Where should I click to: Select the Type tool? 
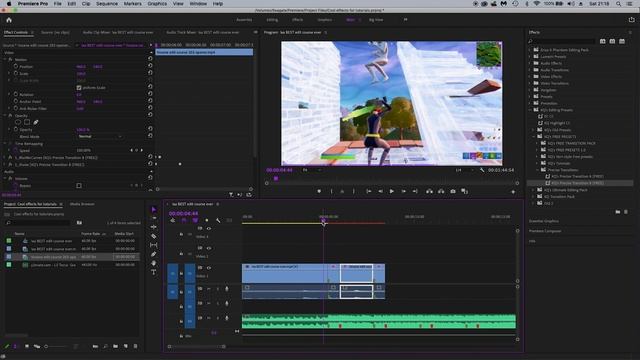pos(153,272)
